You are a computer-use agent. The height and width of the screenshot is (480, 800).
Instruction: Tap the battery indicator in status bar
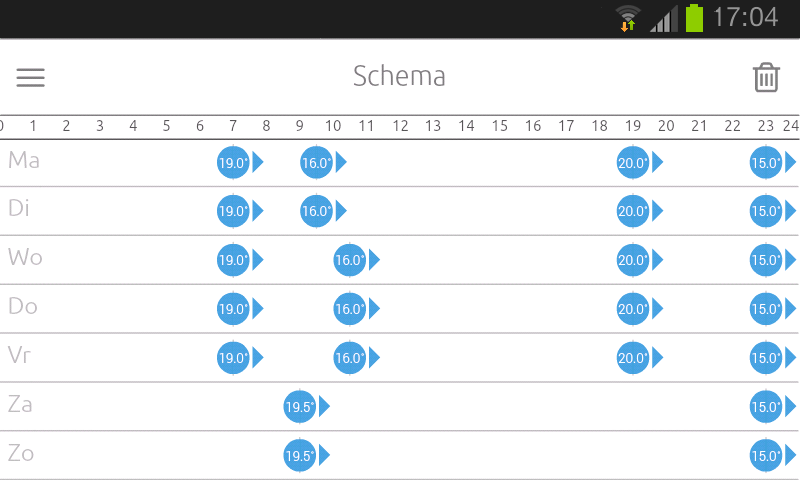[x=694, y=18]
